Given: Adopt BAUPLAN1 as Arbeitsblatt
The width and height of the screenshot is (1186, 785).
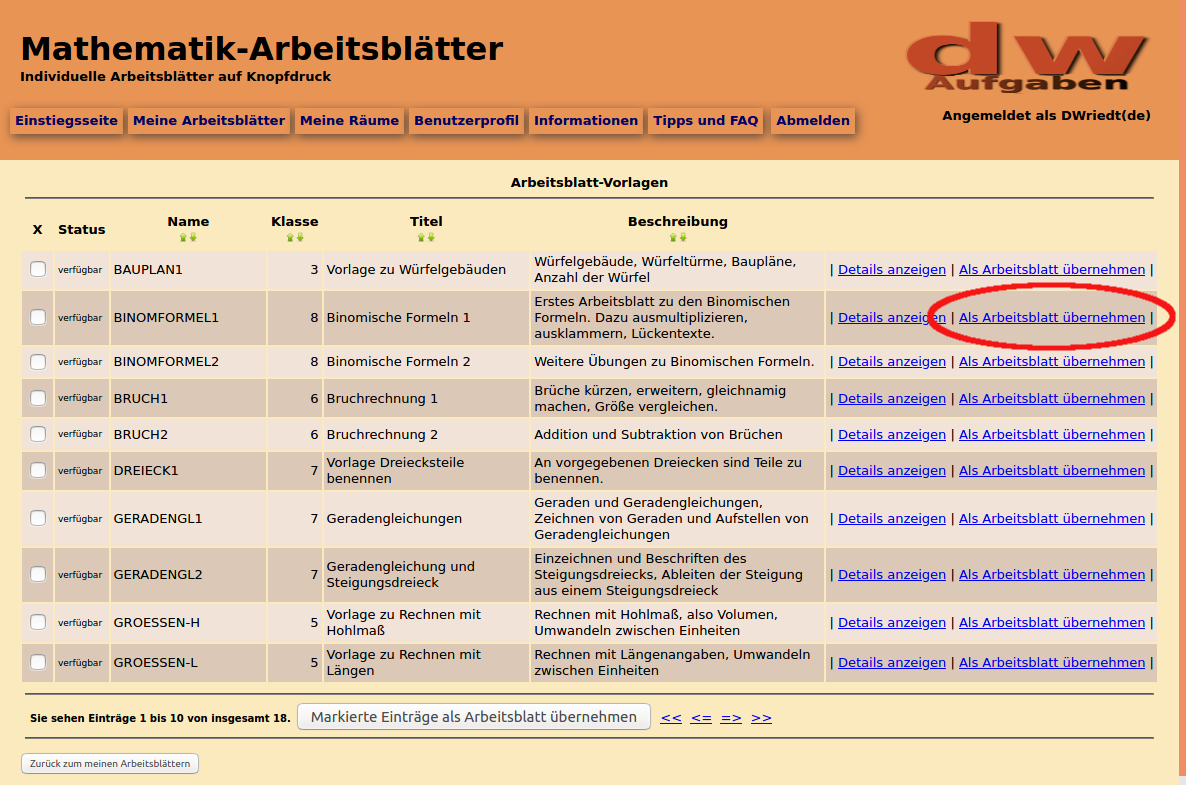Looking at the screenshot, I should (1052, 269).
